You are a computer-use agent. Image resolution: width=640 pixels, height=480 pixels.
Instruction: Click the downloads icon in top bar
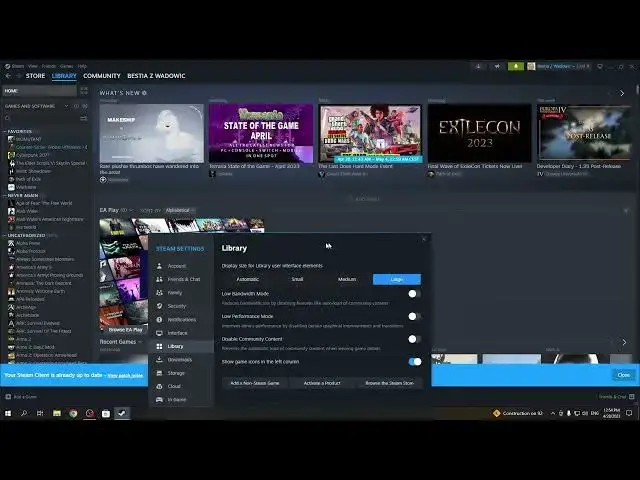click(478, 66)
